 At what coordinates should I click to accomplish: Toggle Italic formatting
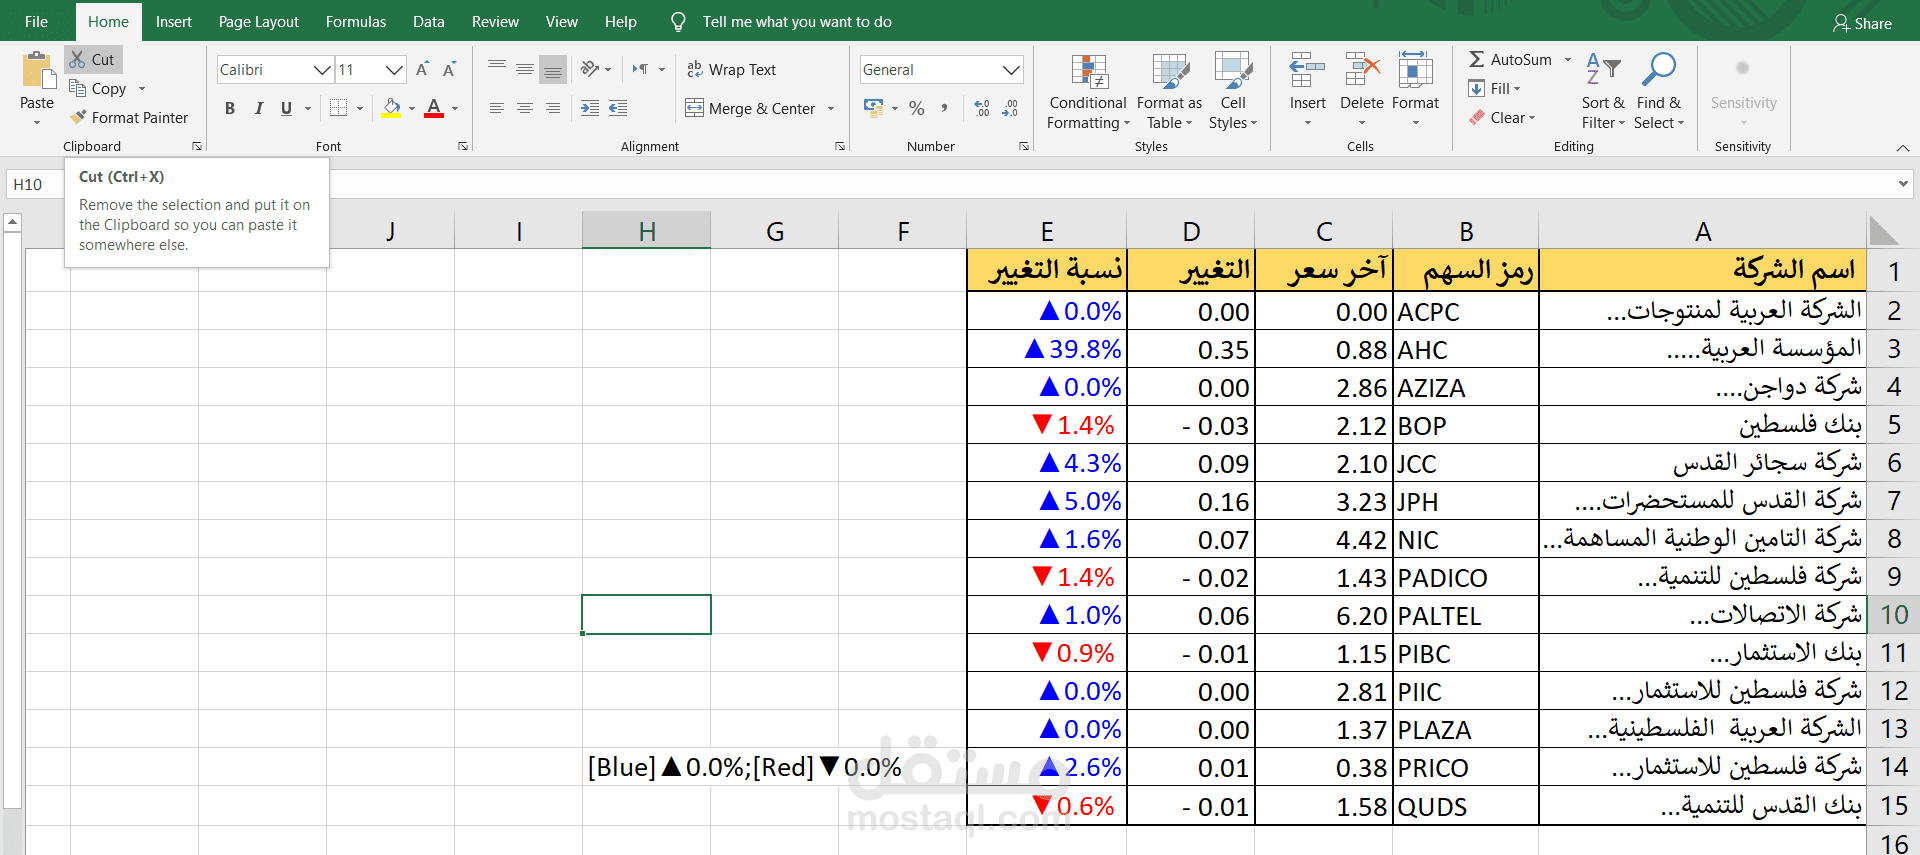point(258,108)
